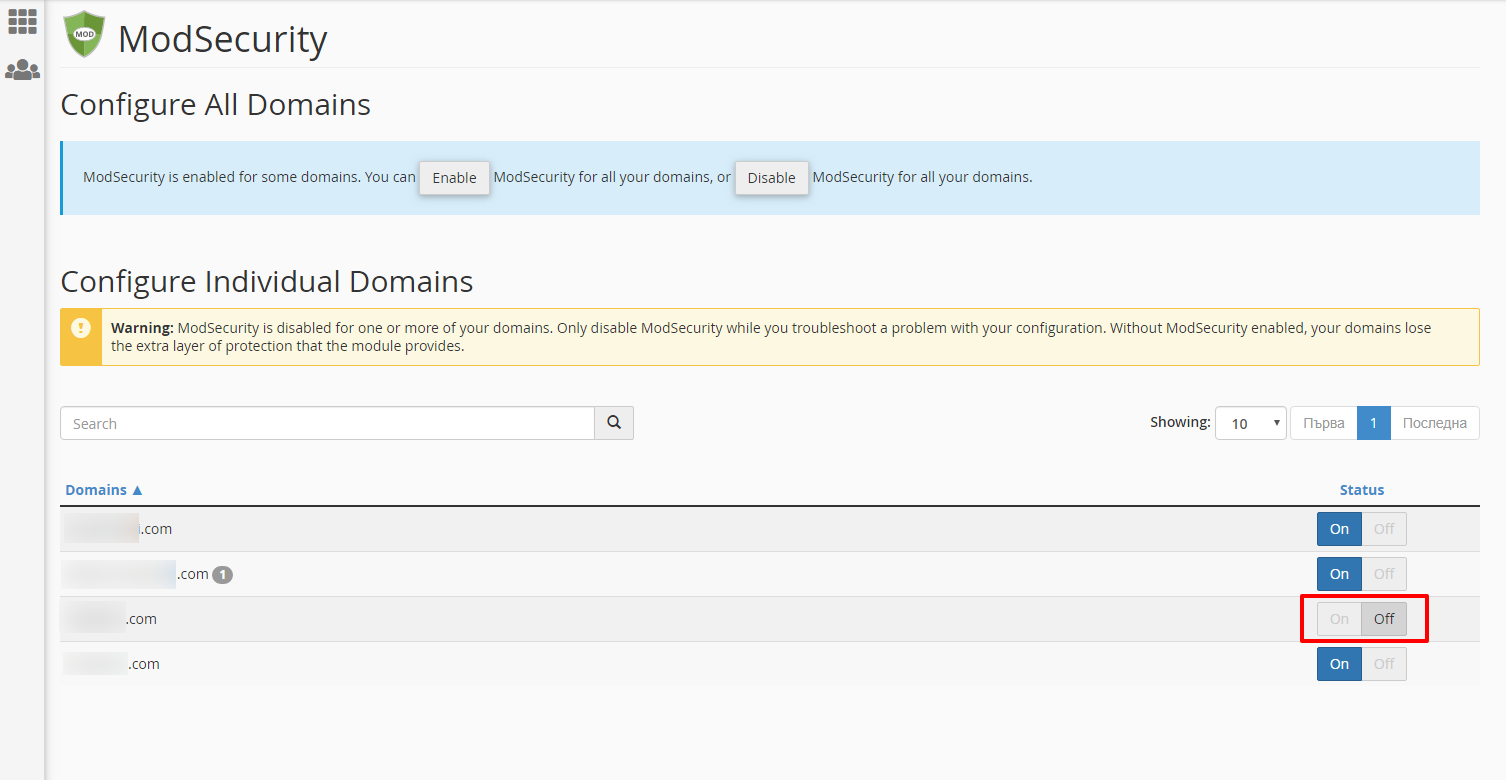
Task: Click the ModSecurity shield logo
Action: point(84,34)
